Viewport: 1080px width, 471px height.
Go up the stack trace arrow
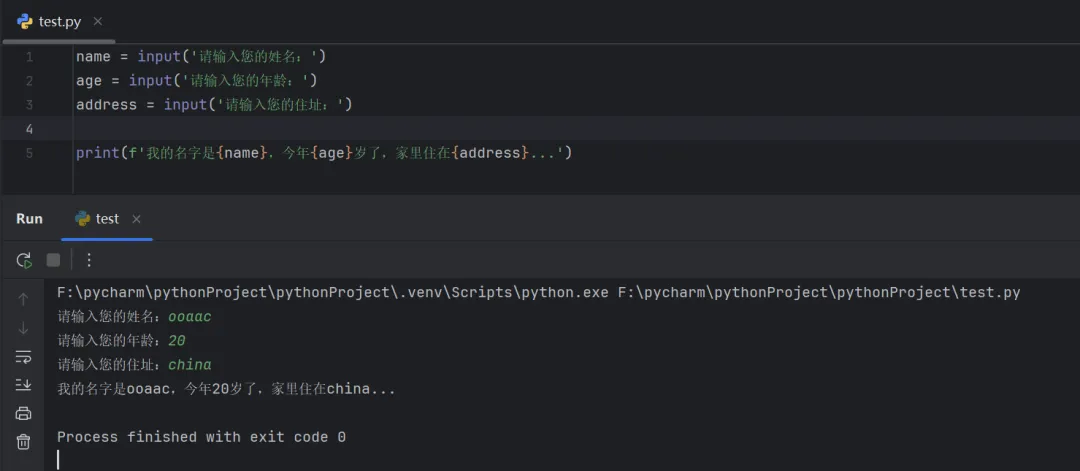point(23,300)
